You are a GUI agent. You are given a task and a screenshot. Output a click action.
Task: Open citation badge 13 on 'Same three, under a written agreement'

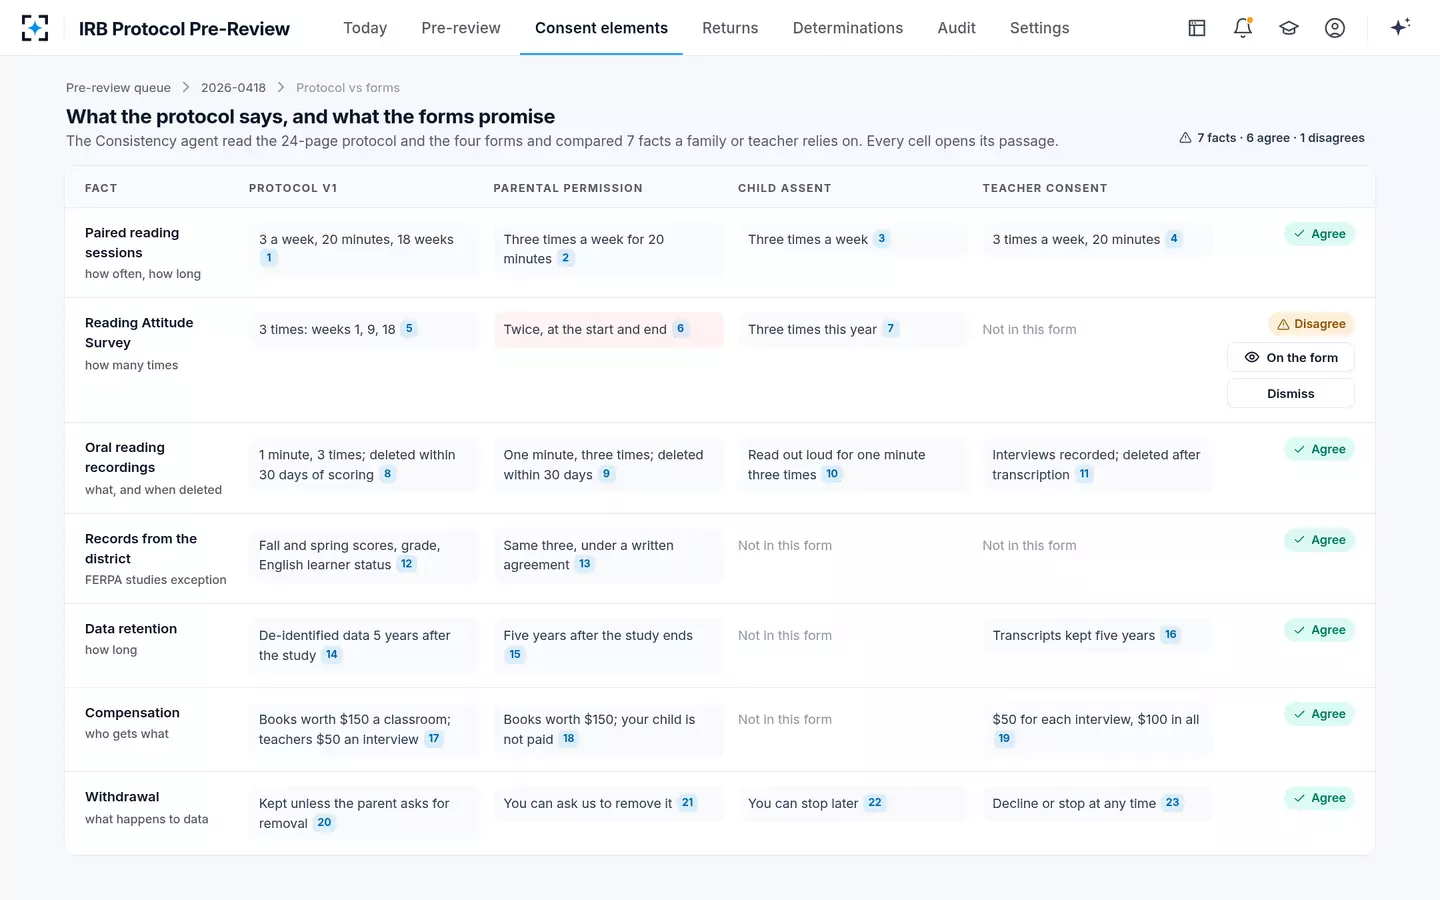point(585,564)
